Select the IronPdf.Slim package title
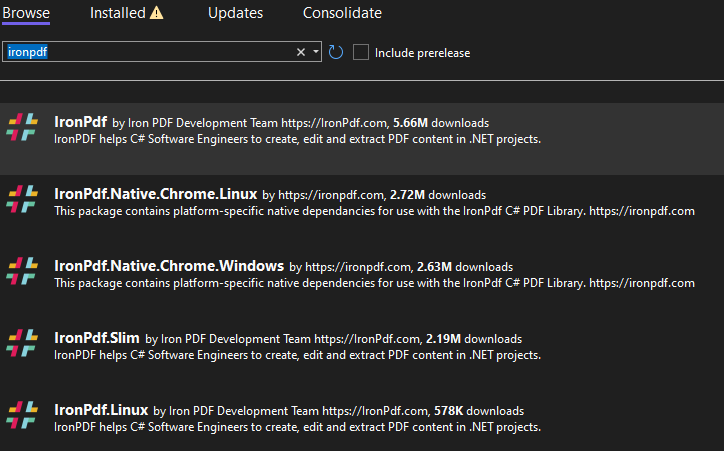The width and height of the screenshot is (724, 451). [97, 338]
